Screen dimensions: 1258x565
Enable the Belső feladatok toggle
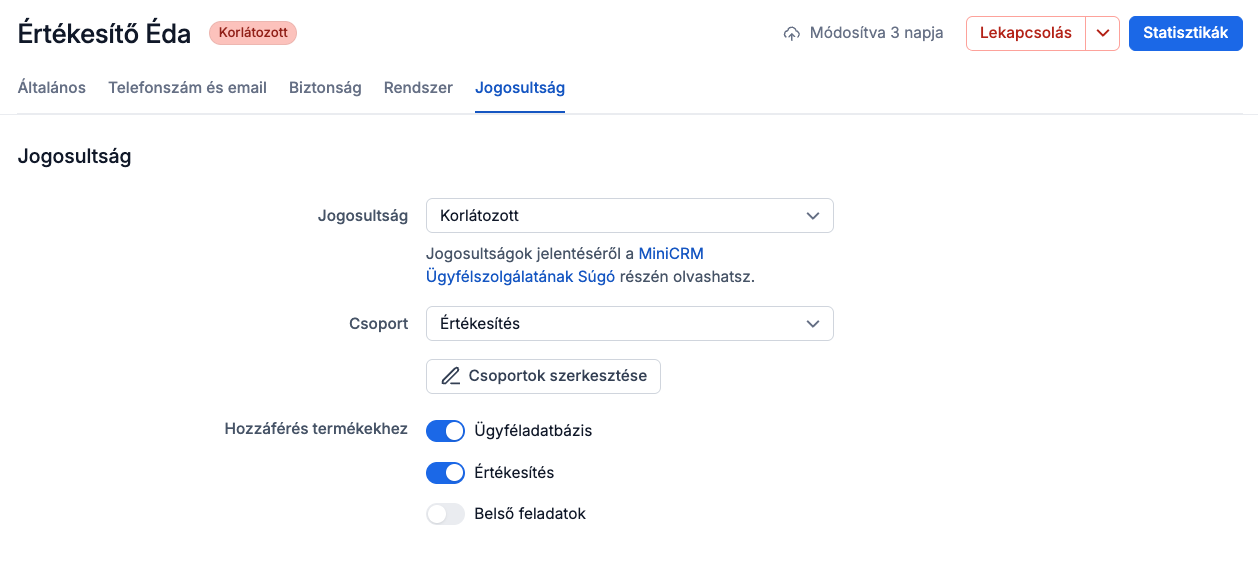pyautogui.click(x=445, y=514)
